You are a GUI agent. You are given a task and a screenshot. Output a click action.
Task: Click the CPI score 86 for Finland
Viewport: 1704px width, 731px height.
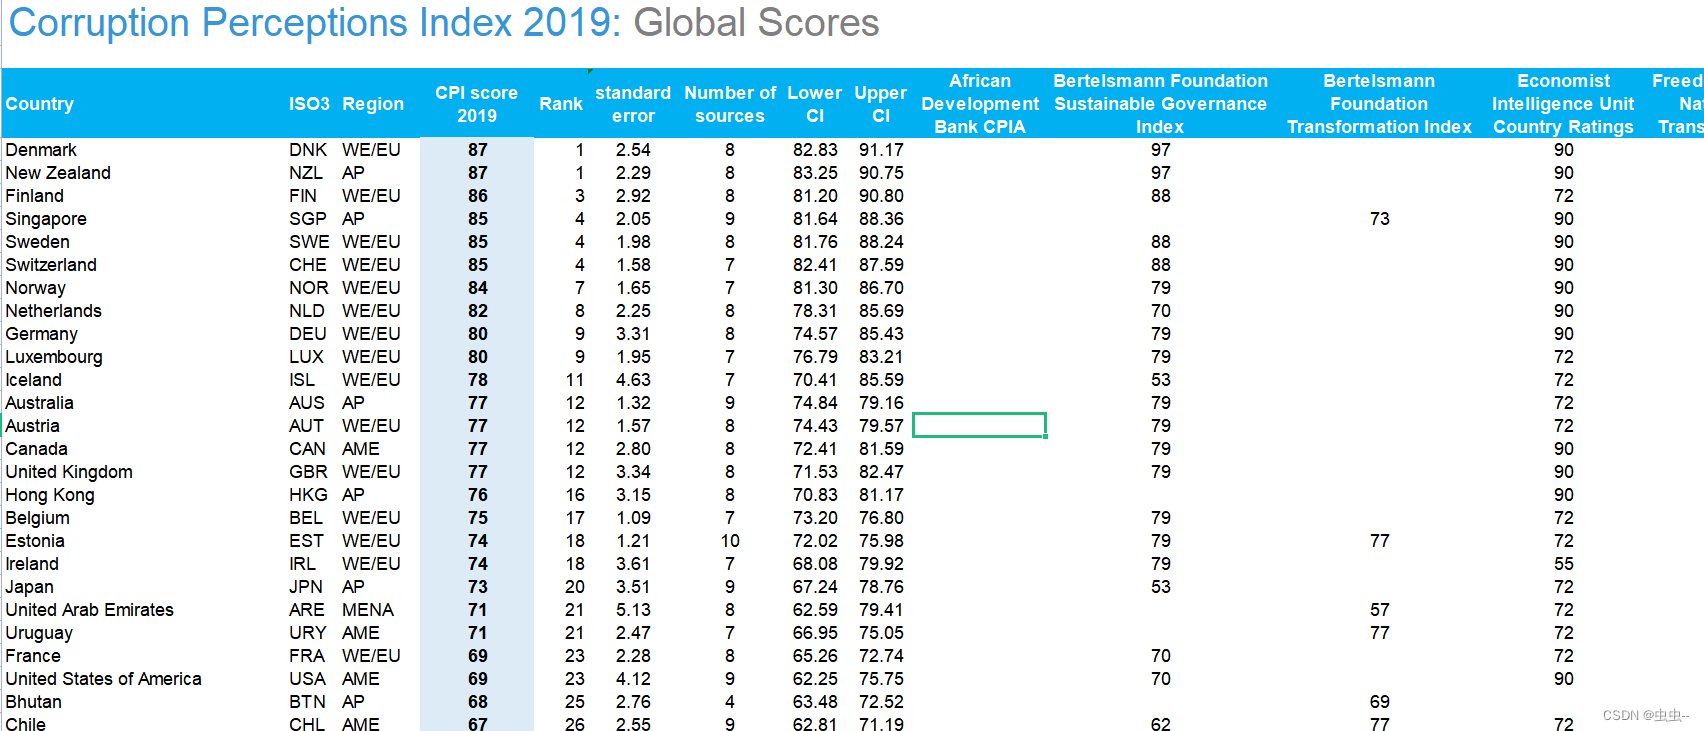click(478, 196)
